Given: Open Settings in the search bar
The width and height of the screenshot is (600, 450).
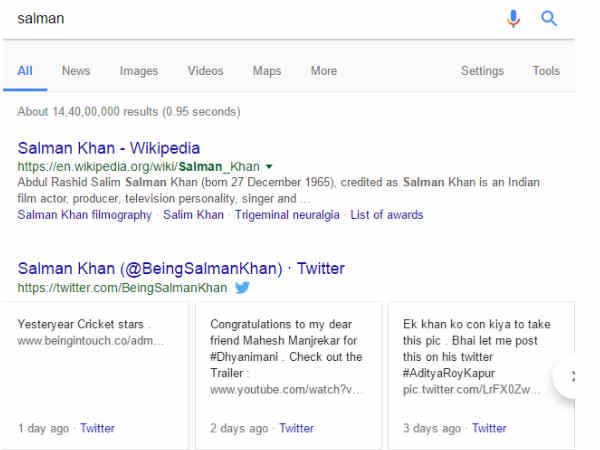Looking at the screenshot, I should pos(482,71).
